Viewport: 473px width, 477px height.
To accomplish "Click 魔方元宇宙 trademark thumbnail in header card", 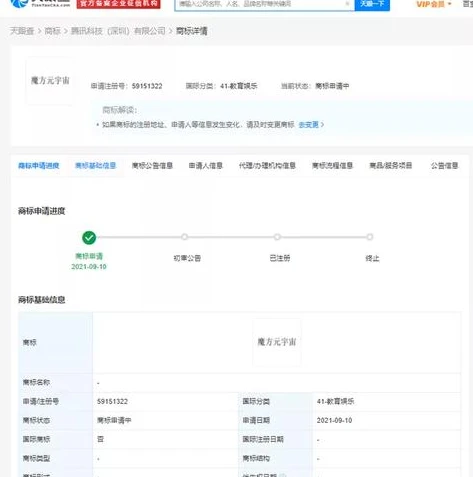I will [50, 81].
